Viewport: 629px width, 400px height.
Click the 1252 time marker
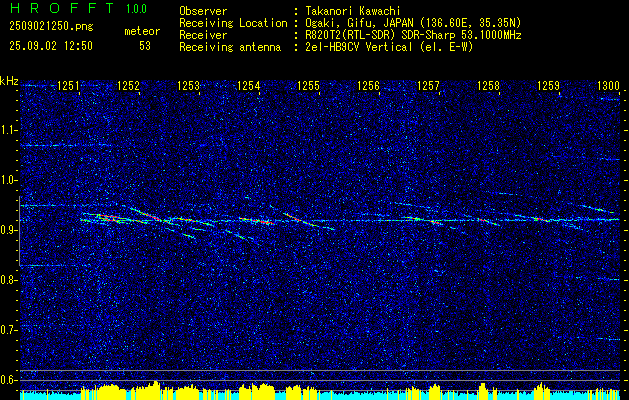coord(128,85)
